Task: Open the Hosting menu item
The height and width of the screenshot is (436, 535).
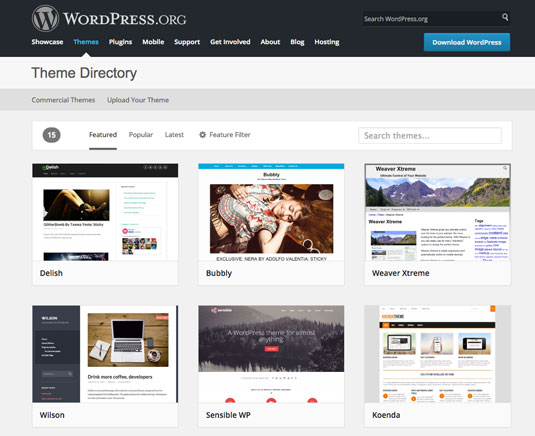Action: click(x=327, y=42)
